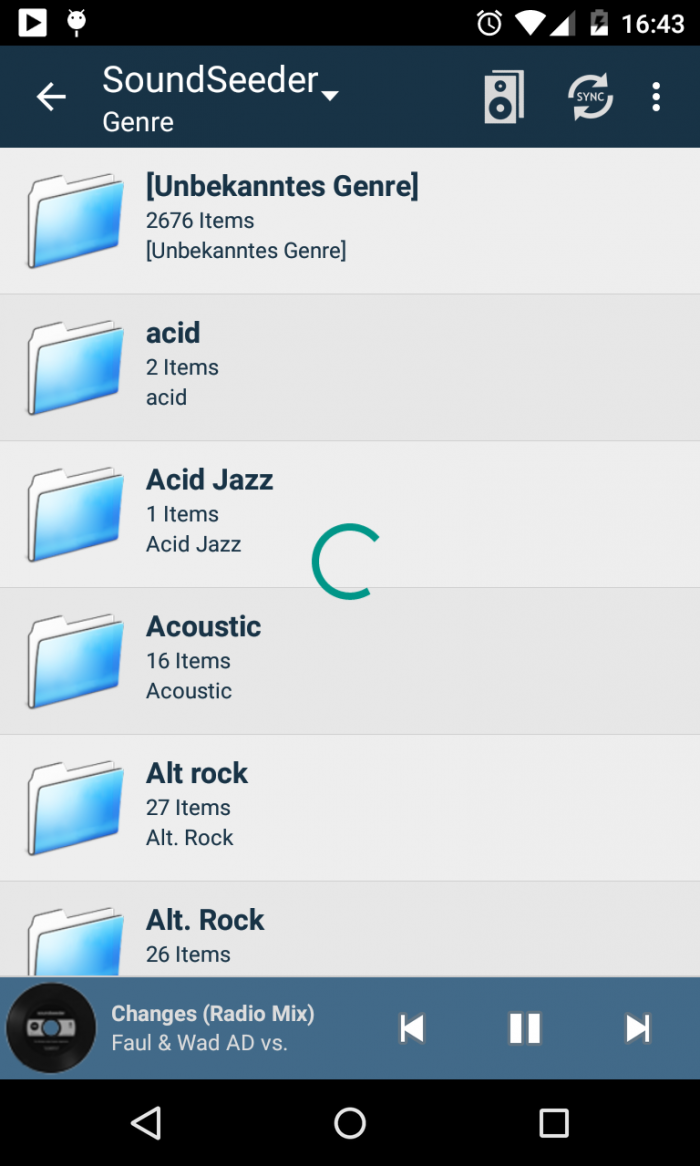
Task: Tap the back arrow in the app bar
Action: [x=51, y=96]
